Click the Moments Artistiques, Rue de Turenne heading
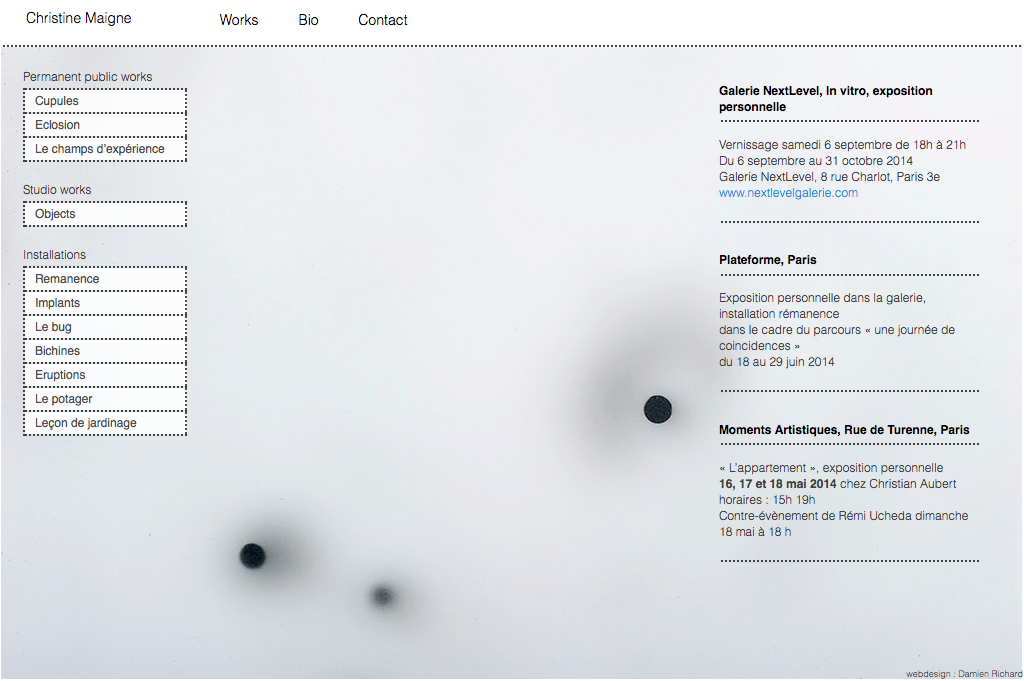The image size is (1024, 681). pos(844,430)
